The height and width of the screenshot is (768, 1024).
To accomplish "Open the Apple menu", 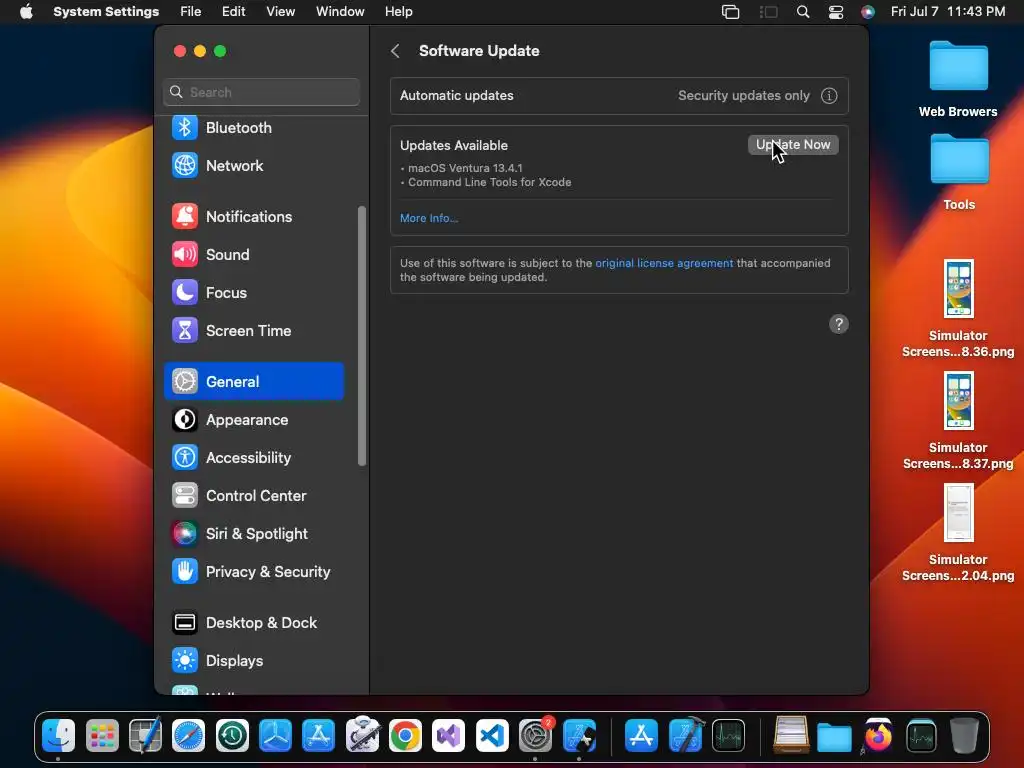I will pos(26,12).
